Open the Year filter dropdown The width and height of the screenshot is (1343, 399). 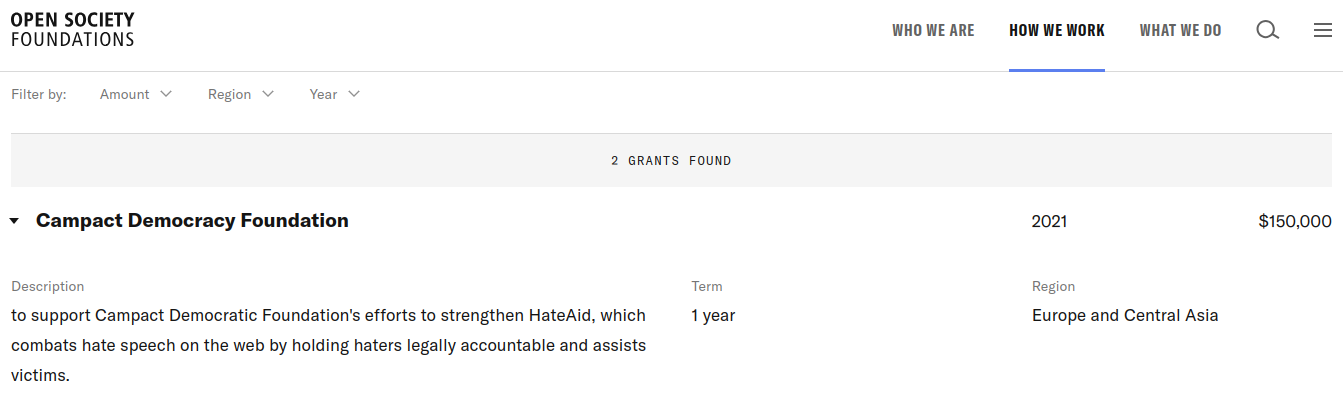tap(335, 94)
